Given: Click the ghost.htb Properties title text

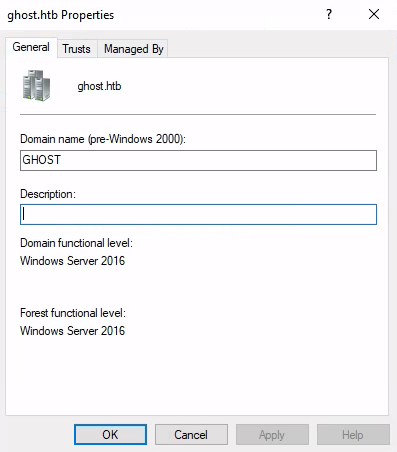Looking at the screenshot, I should click(x=61, y=15).
